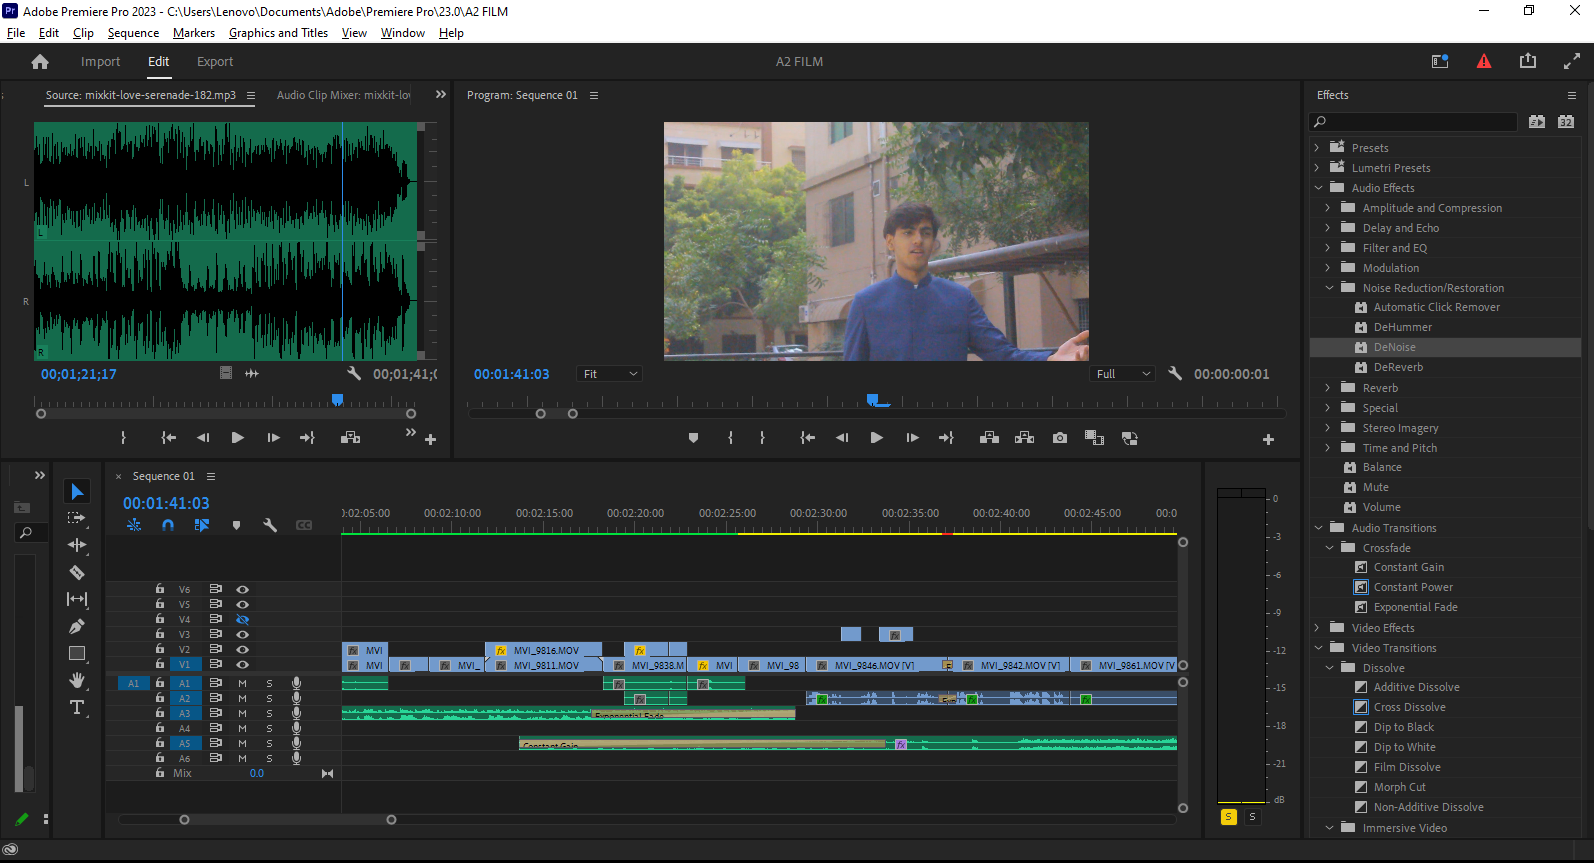Open the Fit zoom level dropdown

tap(609, 373)
